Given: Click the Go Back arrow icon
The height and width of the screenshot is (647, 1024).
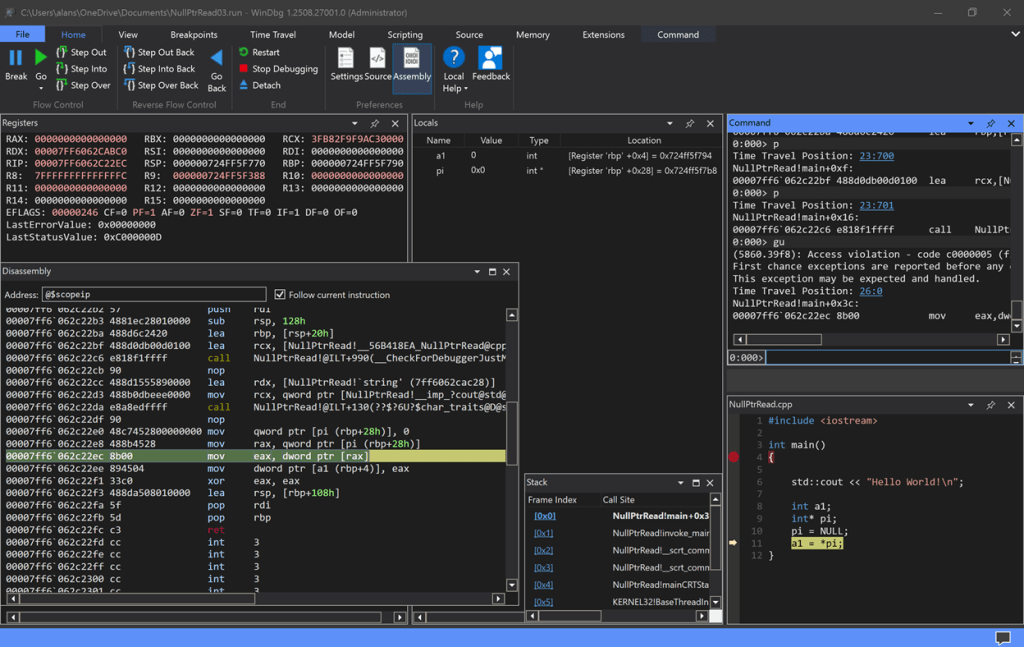Looking at the screenshot, I should coord(216,59).
